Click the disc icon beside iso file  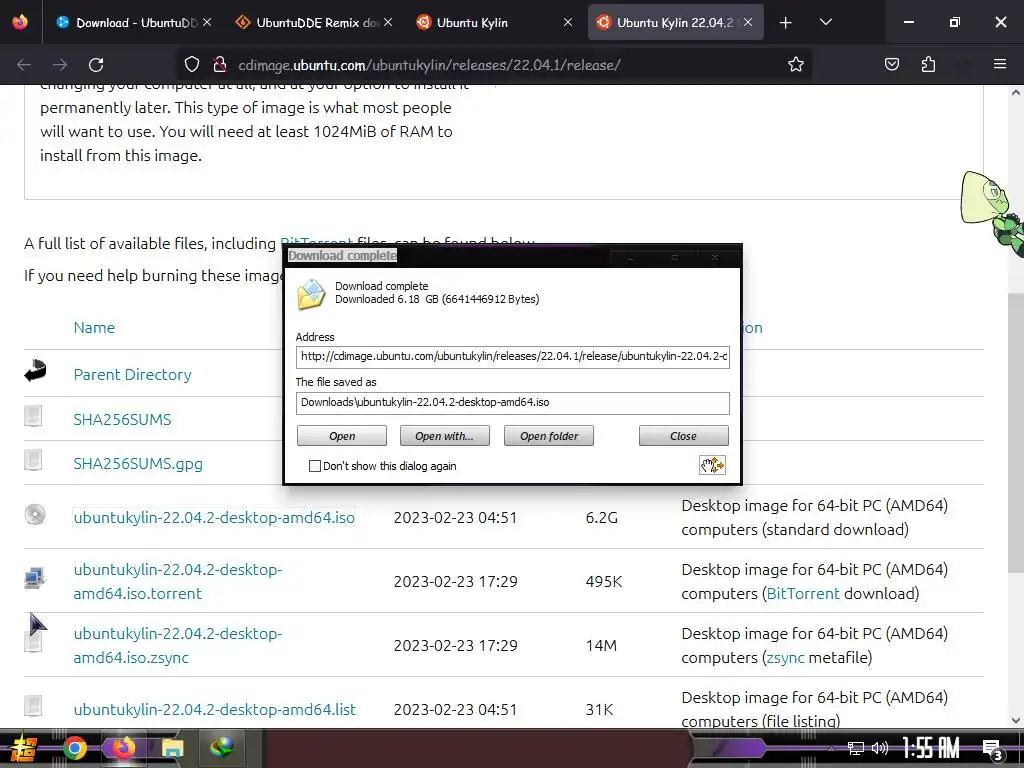point(35,515)
